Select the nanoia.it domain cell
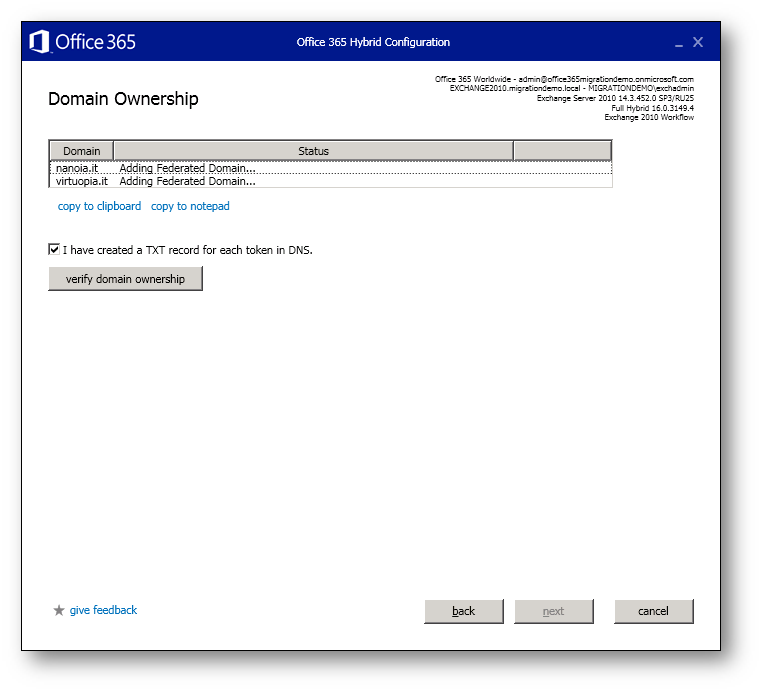This screenshot has height=693, width=763. [x=77, y=168]
